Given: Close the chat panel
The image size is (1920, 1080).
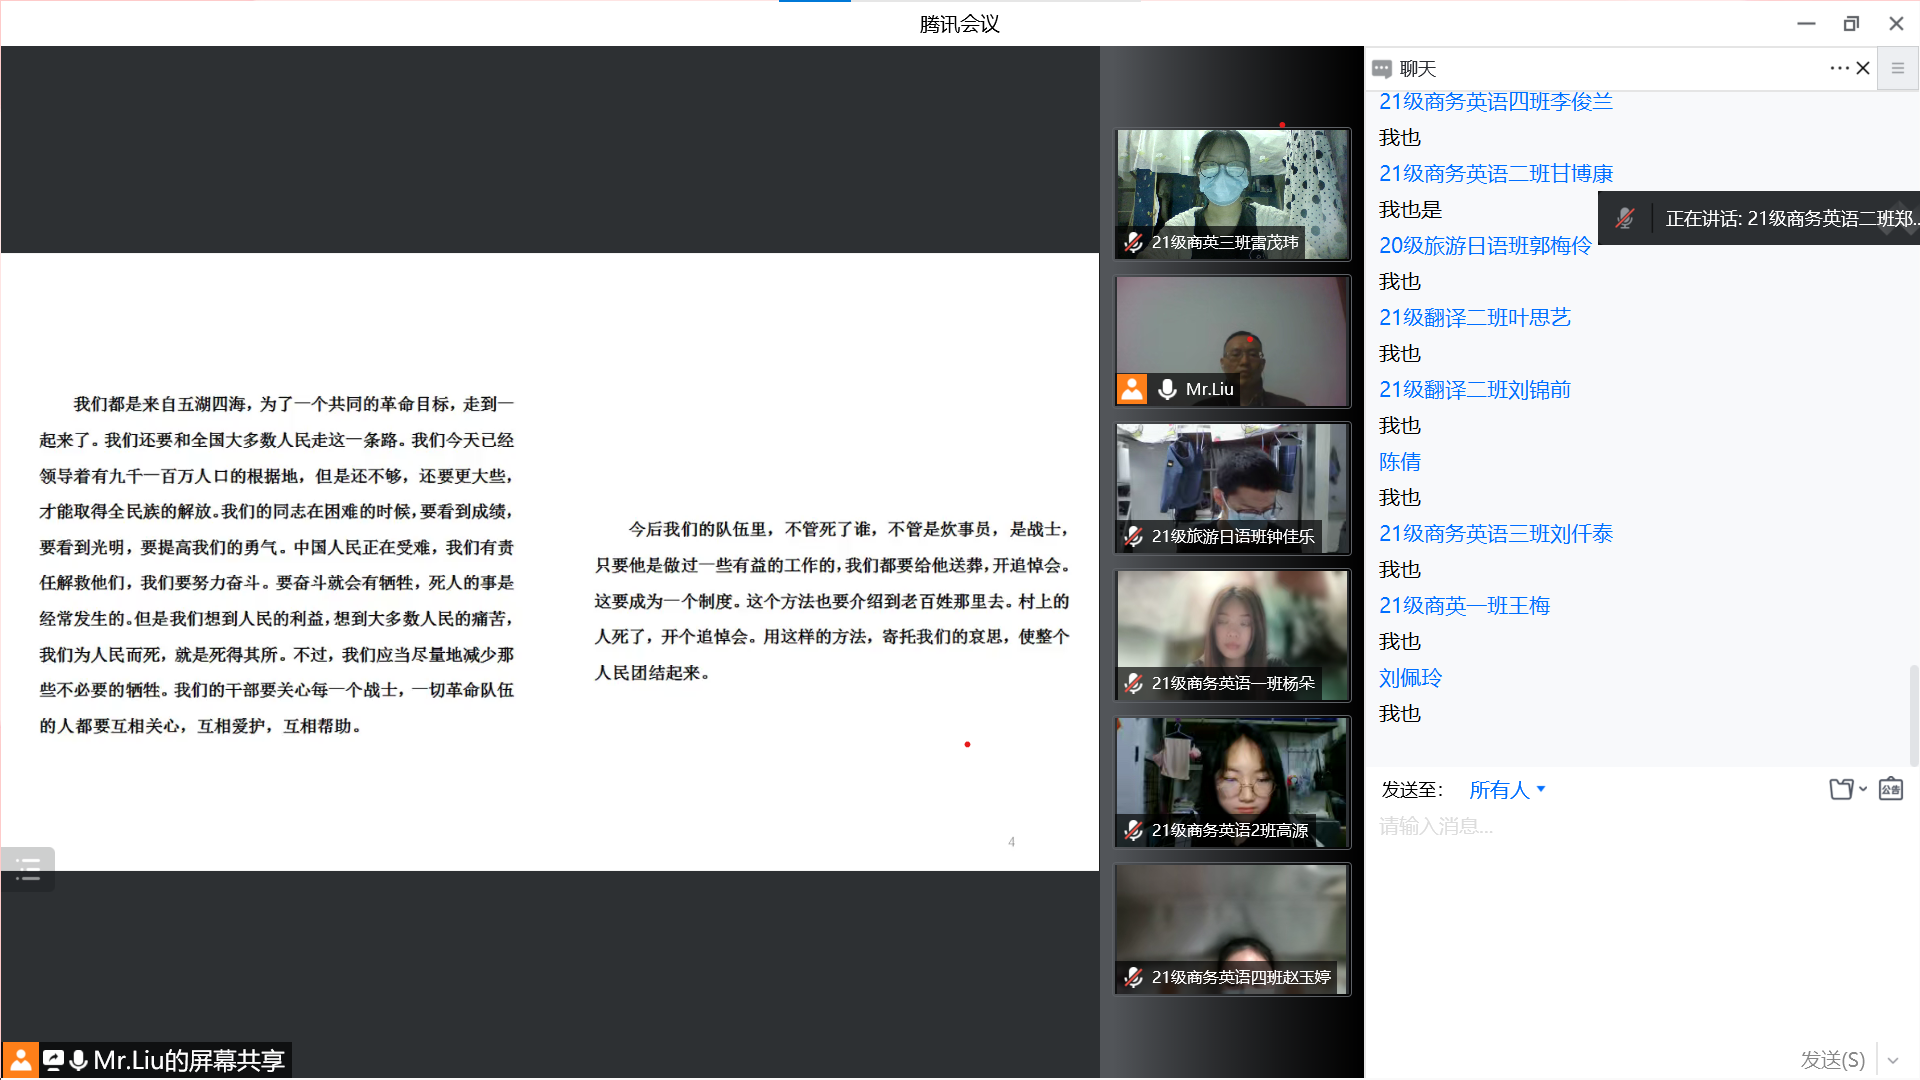Looking at the screenshot, I should (1863, 68).
